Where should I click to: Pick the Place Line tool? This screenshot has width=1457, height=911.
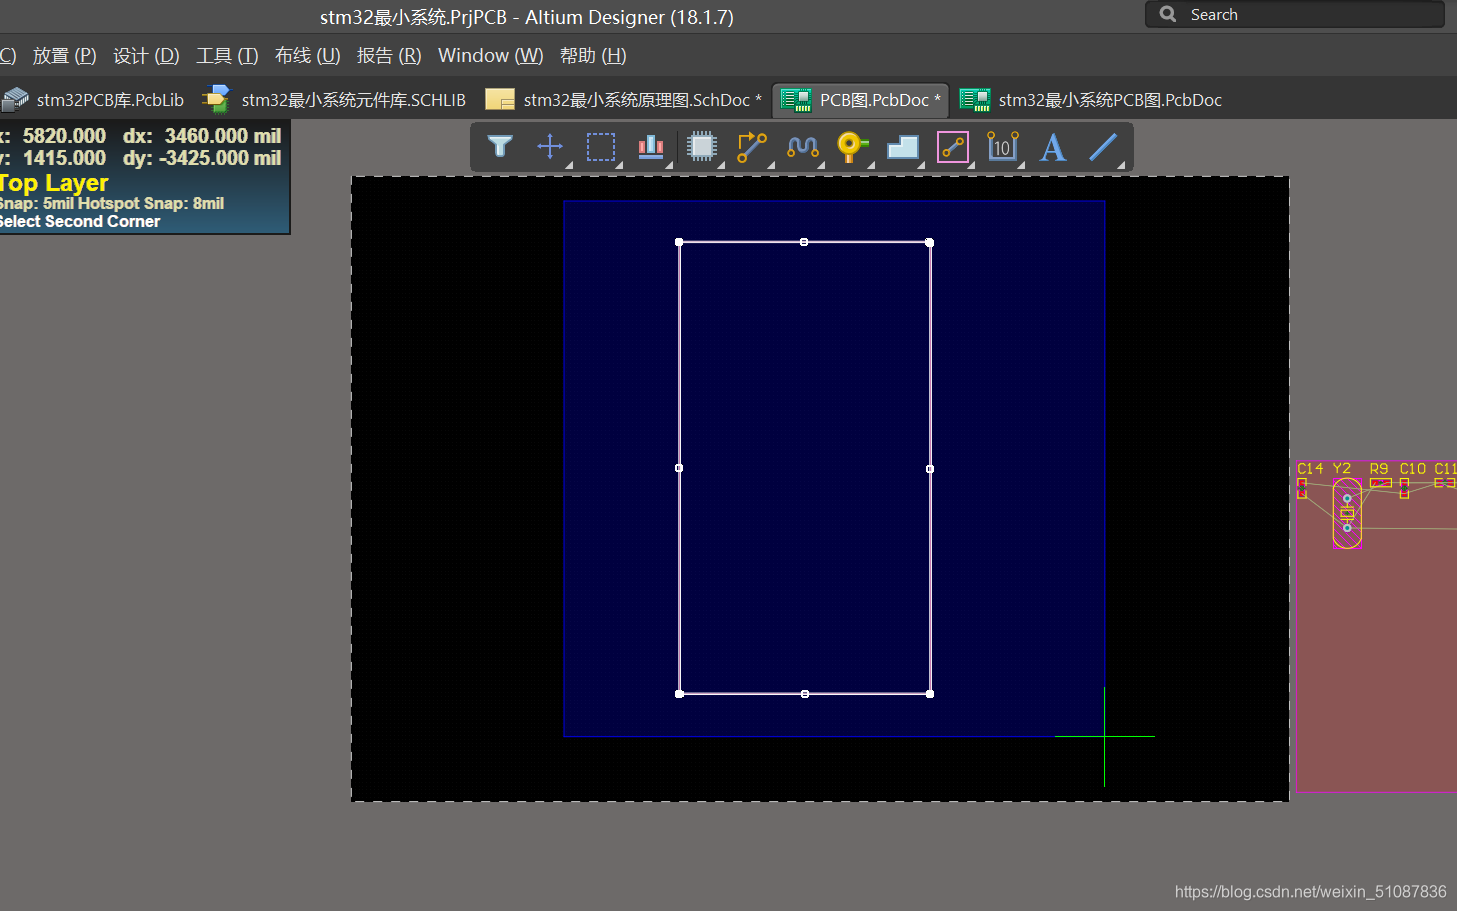[x=1103, y=147]
